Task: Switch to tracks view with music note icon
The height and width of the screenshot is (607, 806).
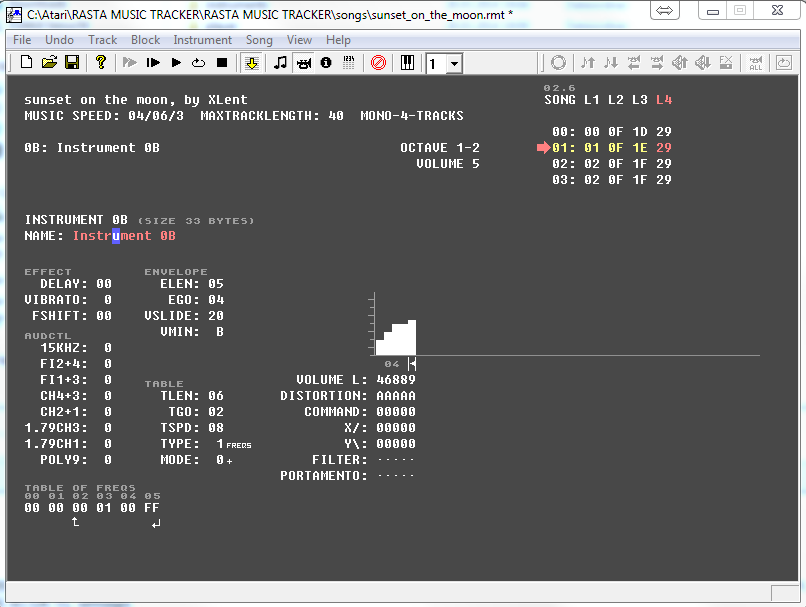Action: tap(280, 63)
